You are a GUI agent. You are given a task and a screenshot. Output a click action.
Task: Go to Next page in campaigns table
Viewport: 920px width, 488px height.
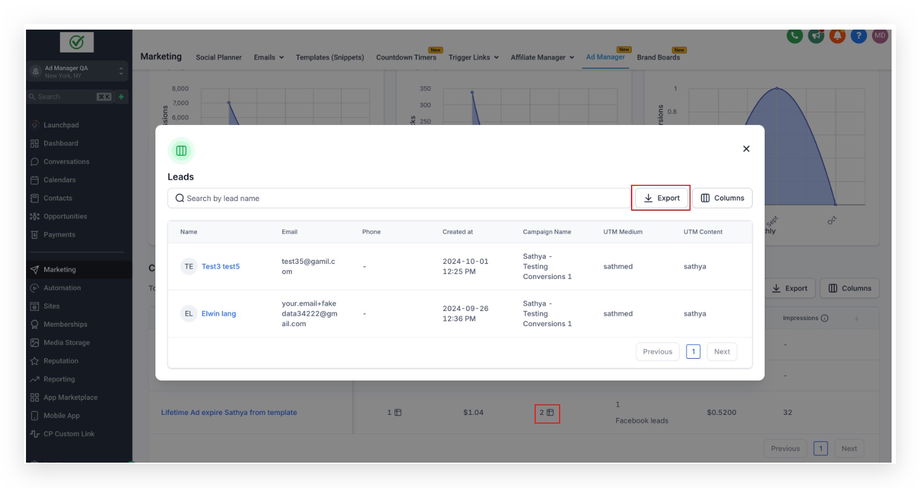(x=849, y=449)
